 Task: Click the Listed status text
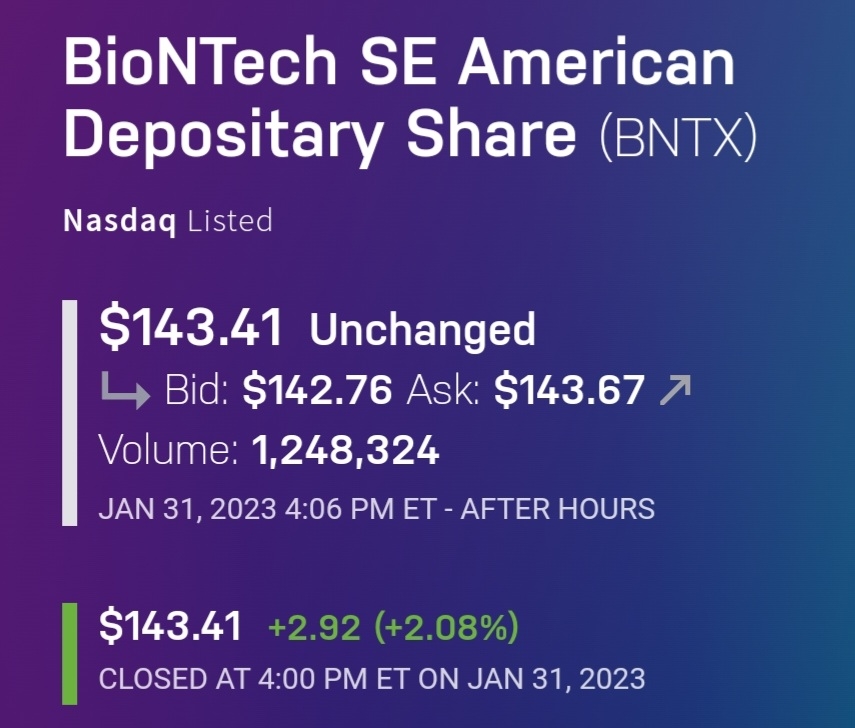(229, 220)
